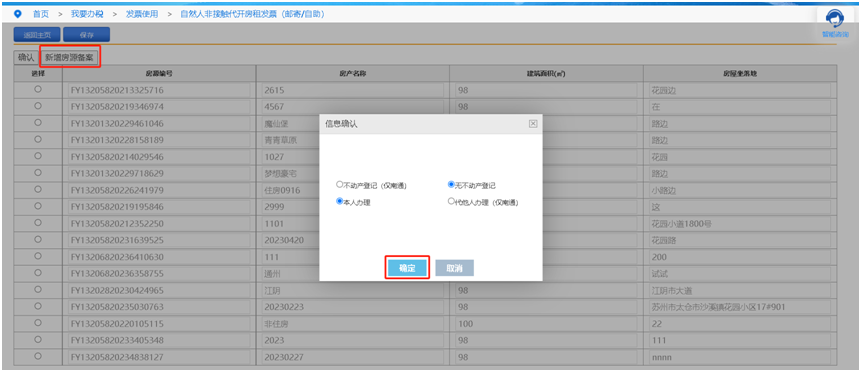861x372 pixels.
Task: Select radio for FY13205820234838127 row
Action: click(38, 356)
